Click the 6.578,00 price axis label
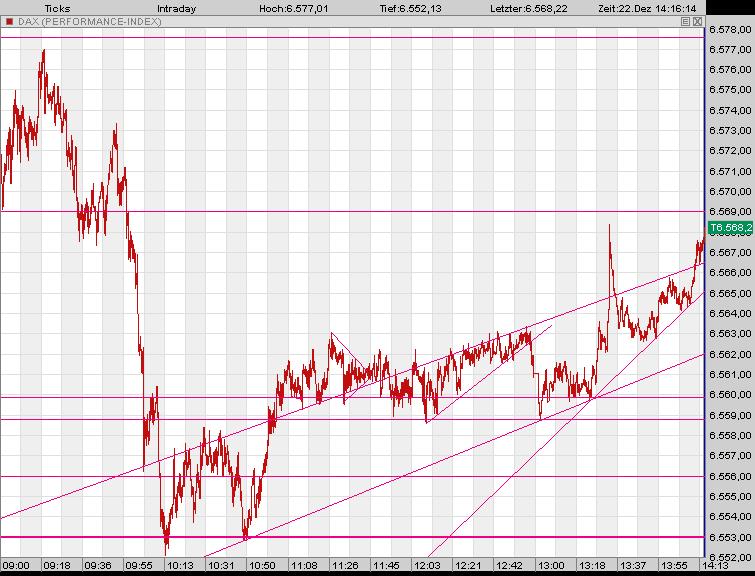This screenshot has height=576, width=755. pyautogui.click(x=731, y=30)
